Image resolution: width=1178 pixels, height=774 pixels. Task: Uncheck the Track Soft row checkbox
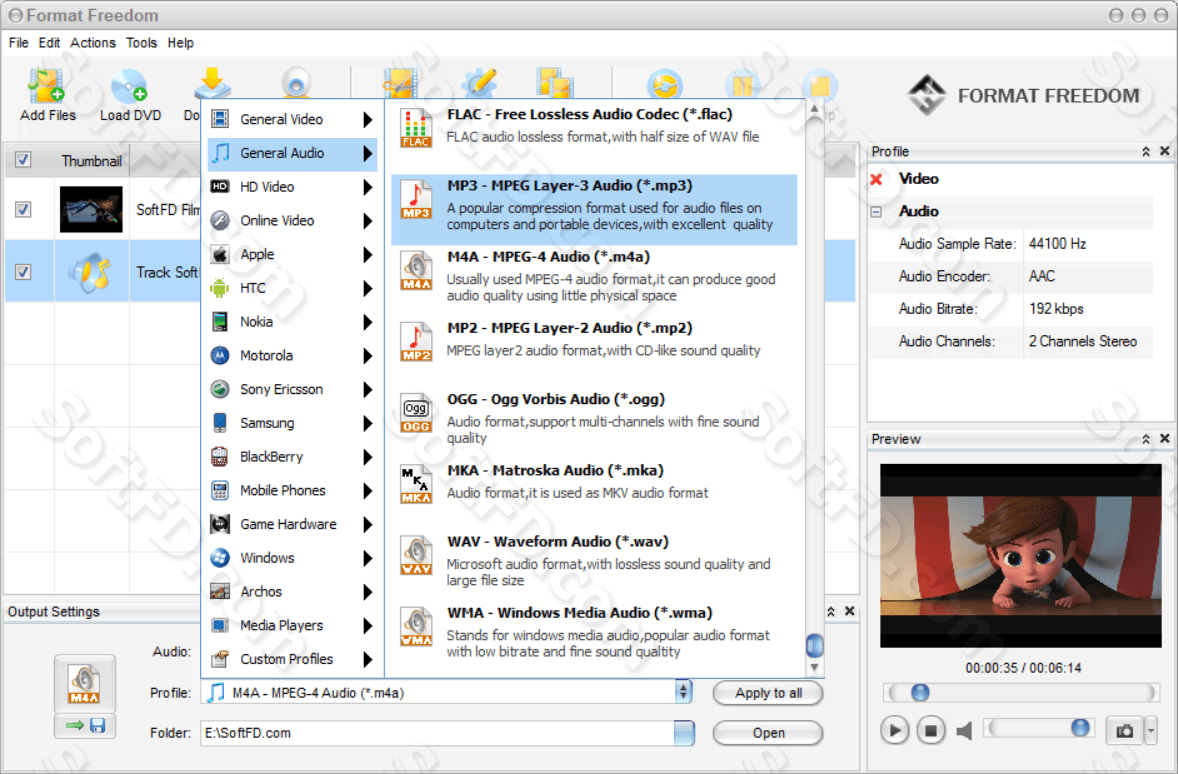coord(23,271)
